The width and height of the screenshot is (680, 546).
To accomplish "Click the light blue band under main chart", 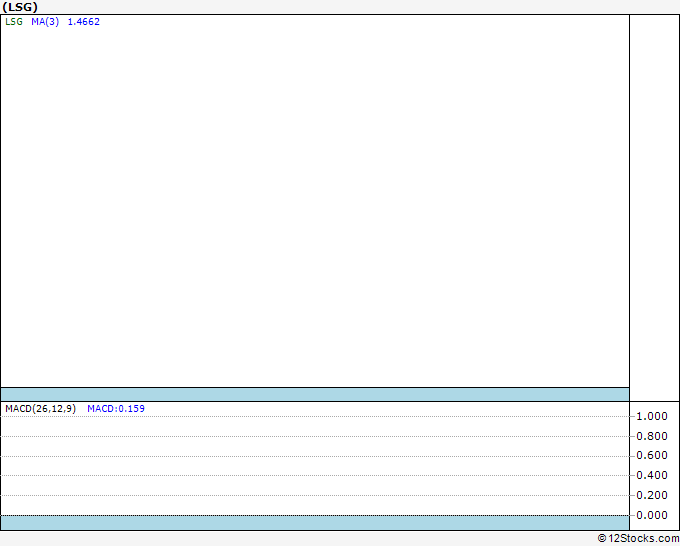I will pos(315,394).
